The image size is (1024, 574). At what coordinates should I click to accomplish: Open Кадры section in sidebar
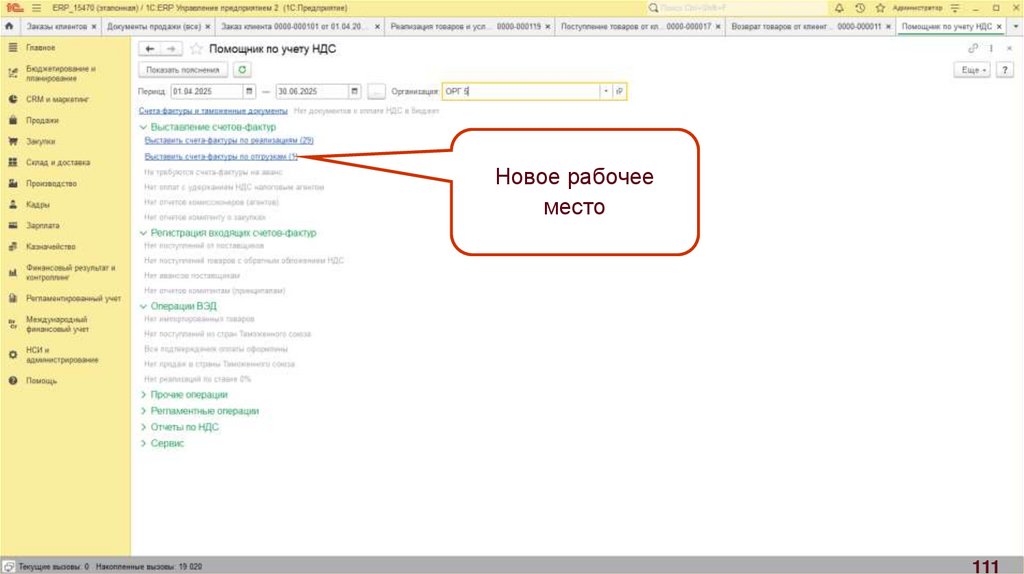click(x=37, y=204)
